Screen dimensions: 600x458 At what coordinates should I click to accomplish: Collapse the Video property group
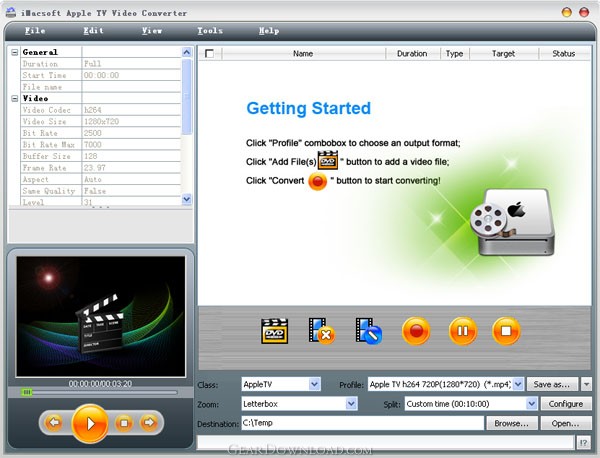[x=15, y=99]
